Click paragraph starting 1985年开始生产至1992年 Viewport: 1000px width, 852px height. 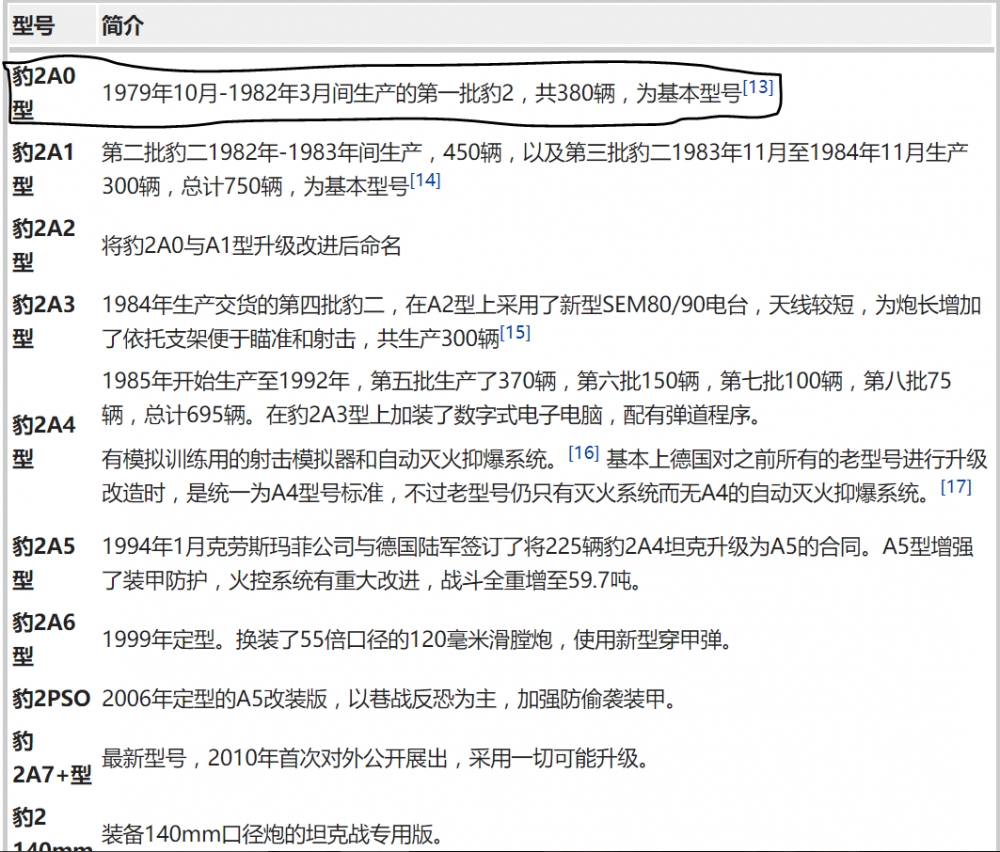click(527, 397)
